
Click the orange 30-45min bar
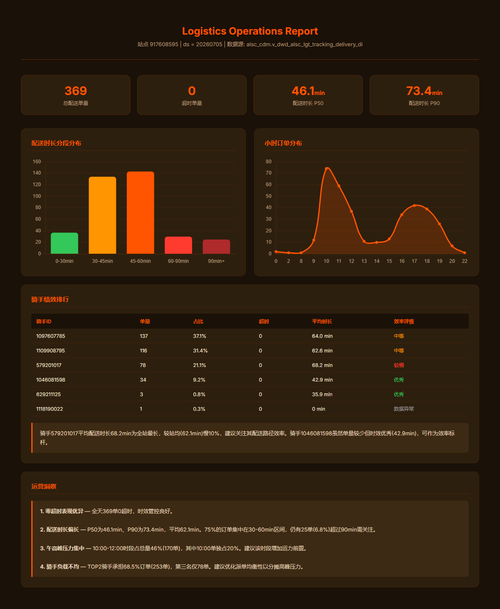[103, 215]
